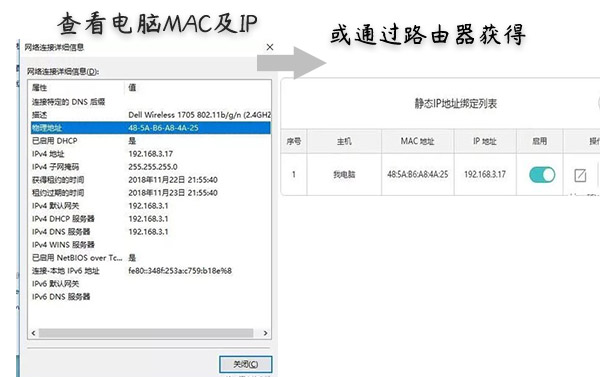The image size is (600, 377).
Task: Select the IPv4 WINS 服务器 row
Action: pos(150,245)
